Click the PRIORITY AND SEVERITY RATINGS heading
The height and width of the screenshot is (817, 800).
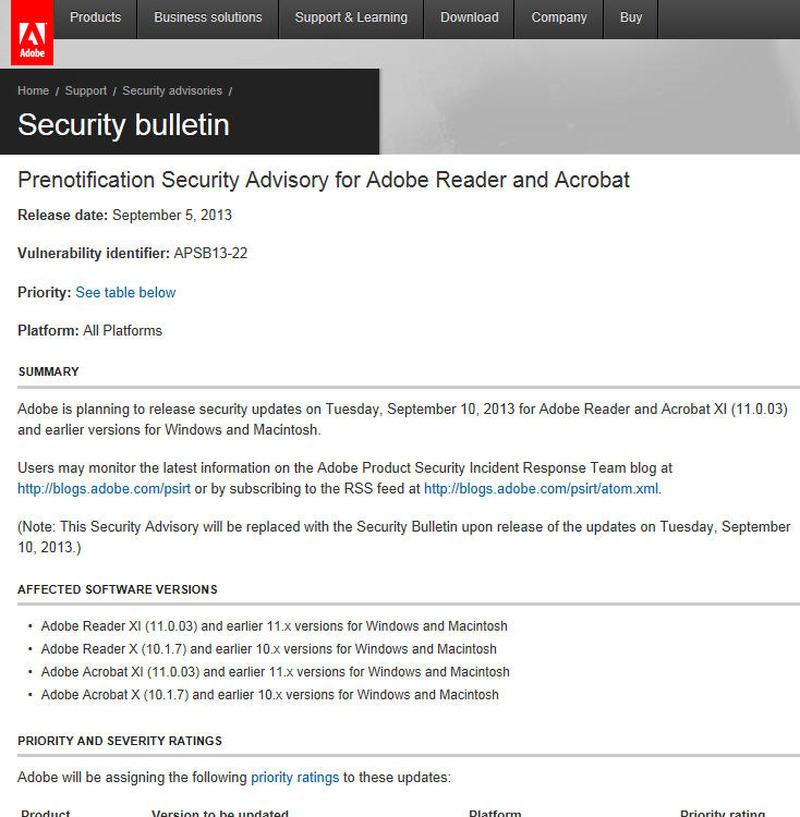(x=120, y=741)
